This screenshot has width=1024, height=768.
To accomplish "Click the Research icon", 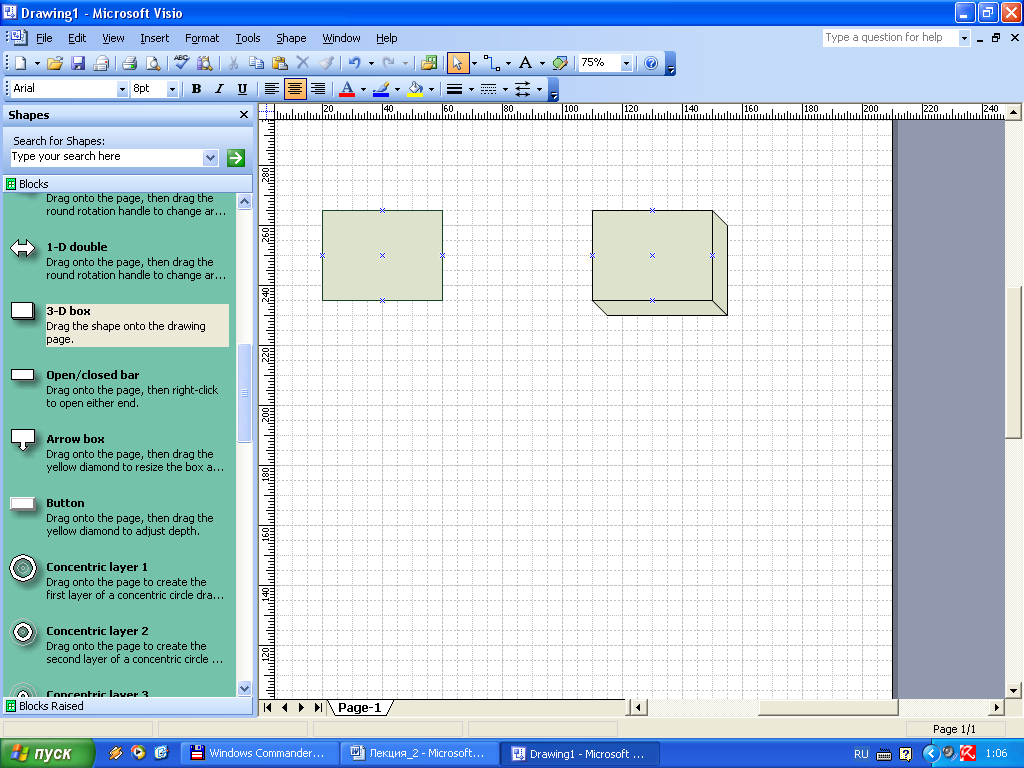I will point(204,63).
